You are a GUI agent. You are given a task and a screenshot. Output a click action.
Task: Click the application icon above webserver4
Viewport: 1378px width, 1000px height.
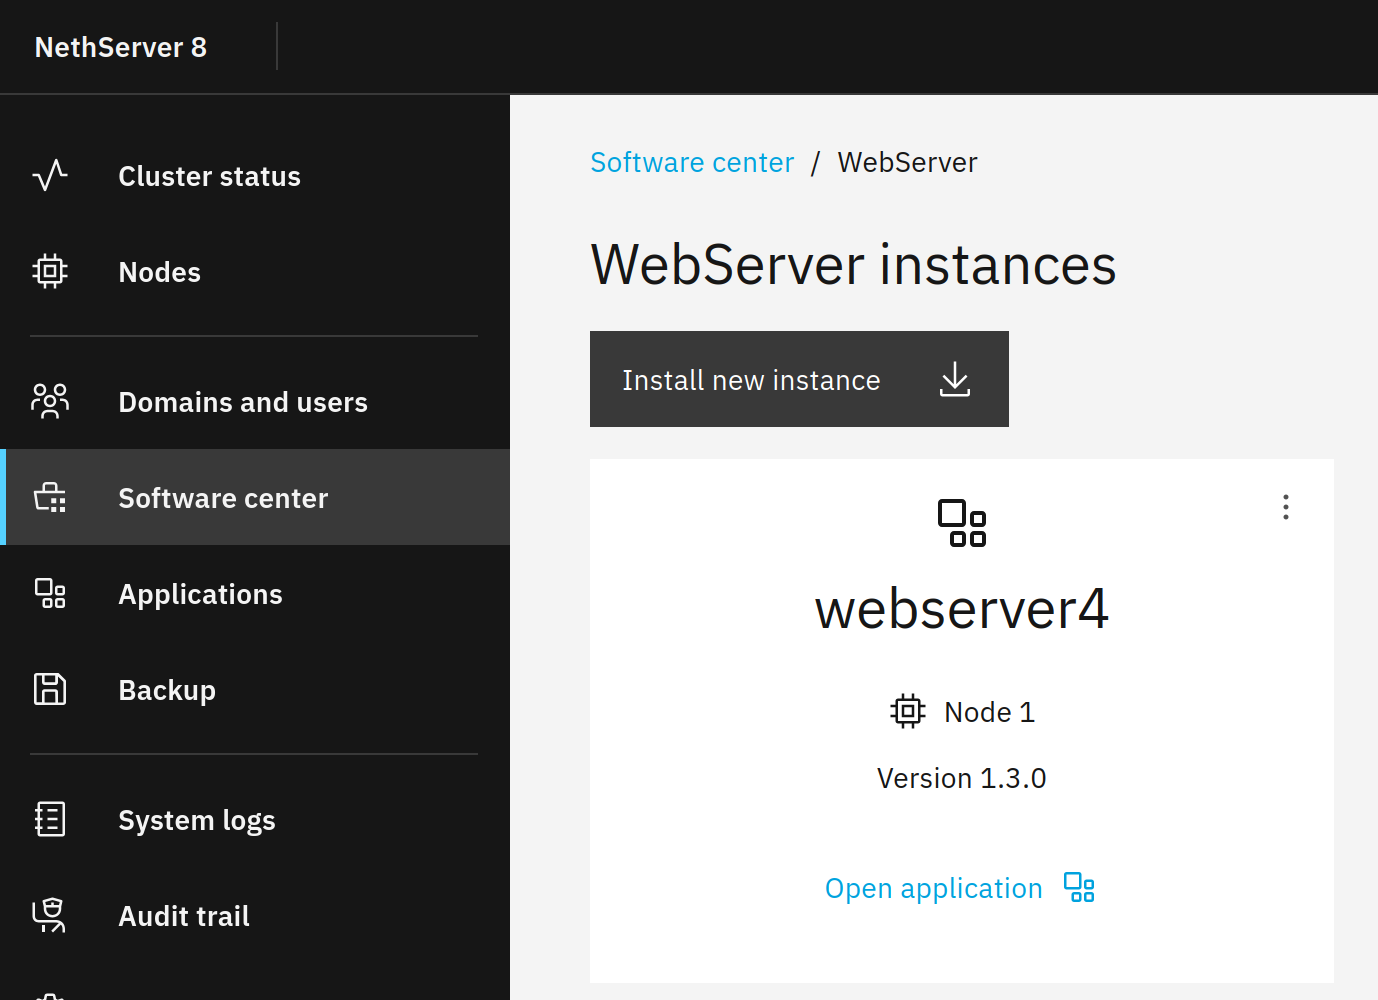[x=962, y=523]
